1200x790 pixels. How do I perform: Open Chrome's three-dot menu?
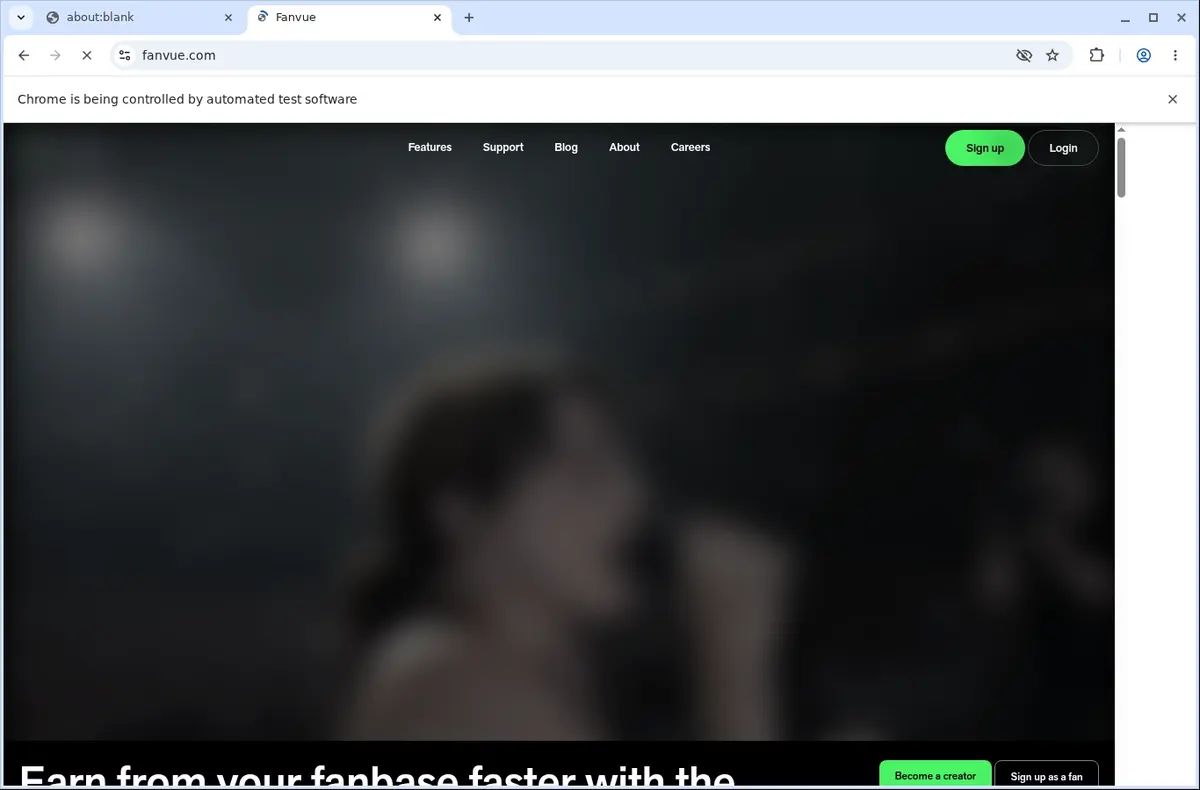click(1175, 56)
